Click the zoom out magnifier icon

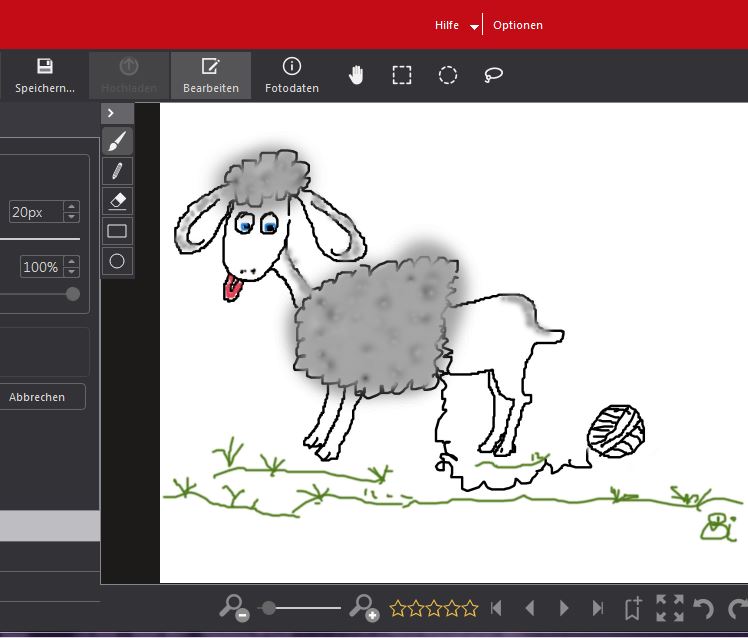coord(233,607)
